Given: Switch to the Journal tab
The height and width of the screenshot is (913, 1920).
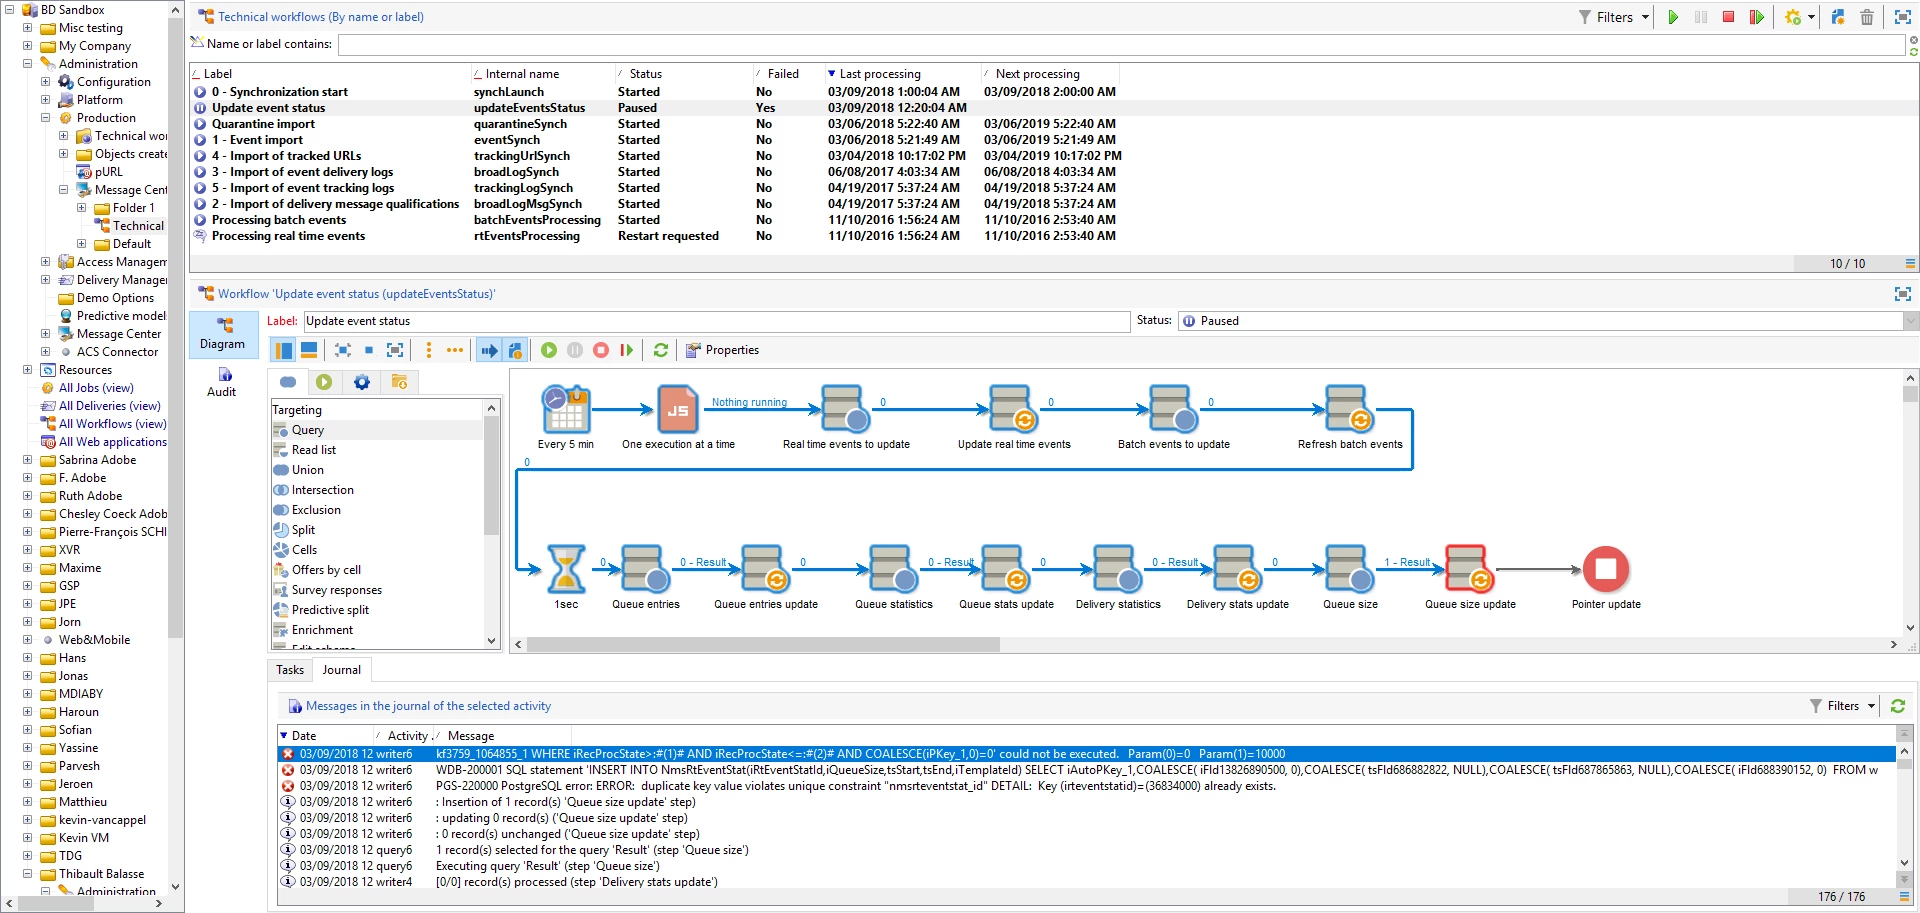Looking at the screenshot, I should [342, 670].
